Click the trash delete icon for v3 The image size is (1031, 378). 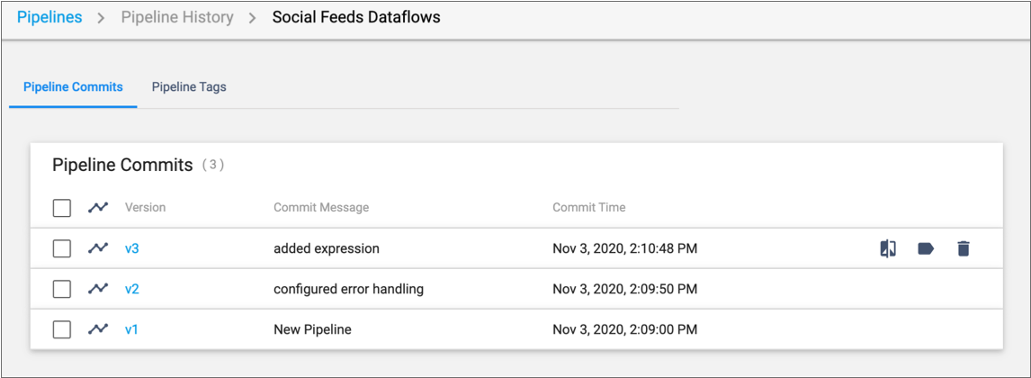(x=963, y=248)
